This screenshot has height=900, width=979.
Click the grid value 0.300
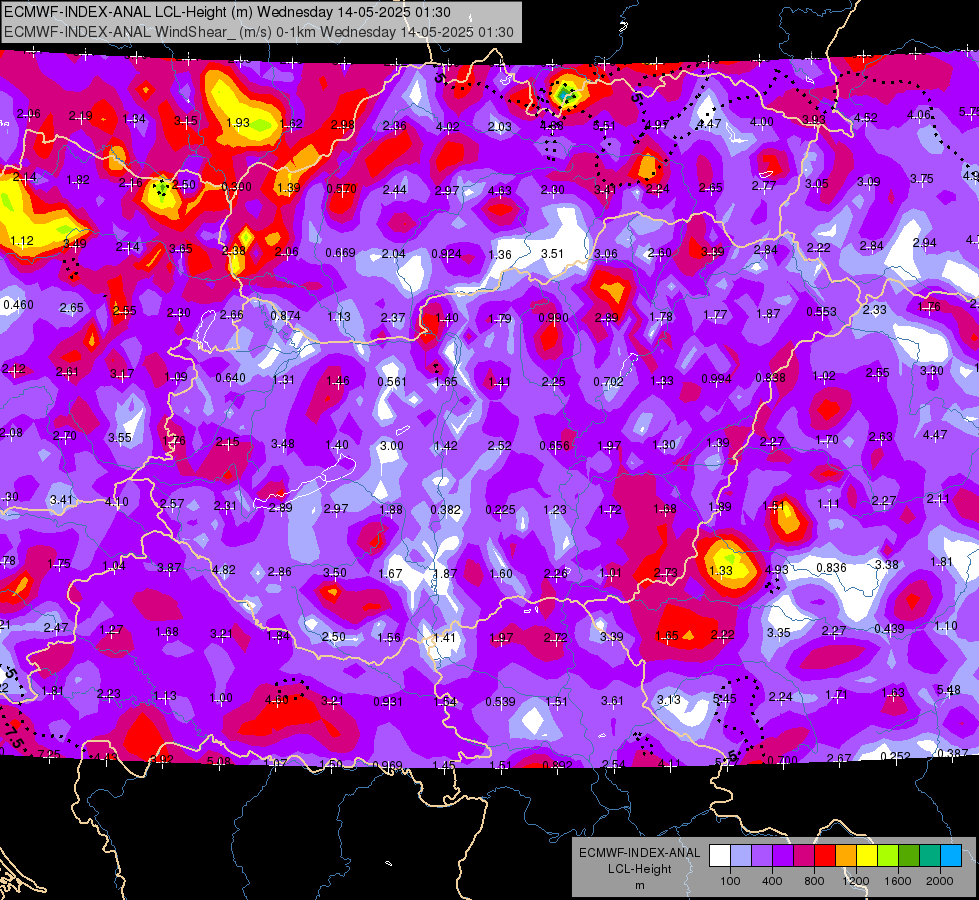point(237,187)
